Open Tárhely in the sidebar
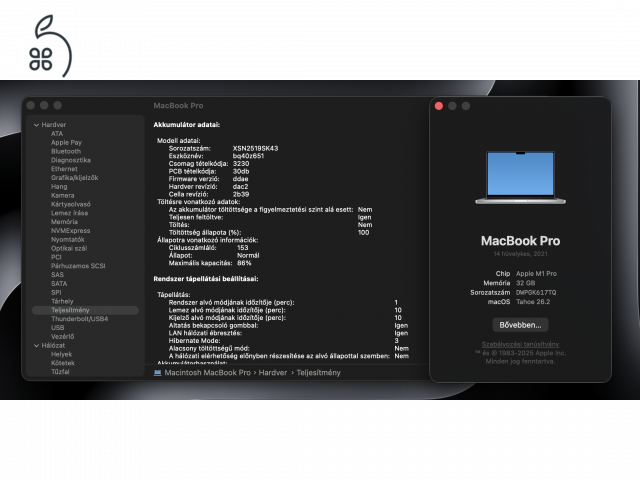The image size is (640, 480). (x=62, y=302)
